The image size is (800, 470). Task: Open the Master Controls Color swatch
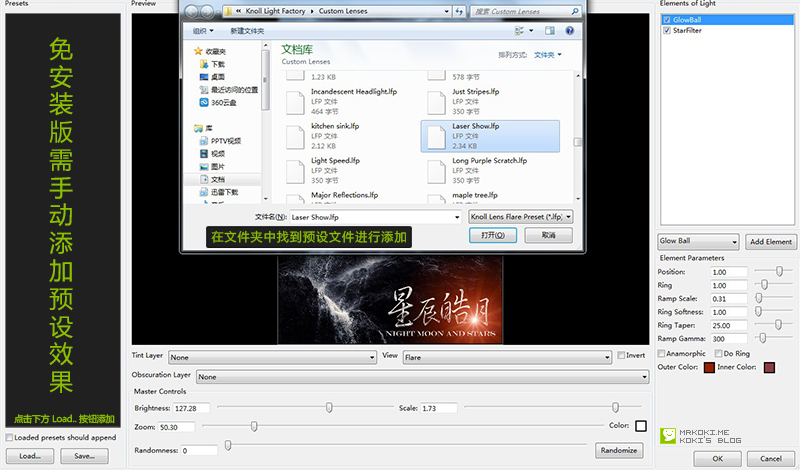click(x=641, y=426)
